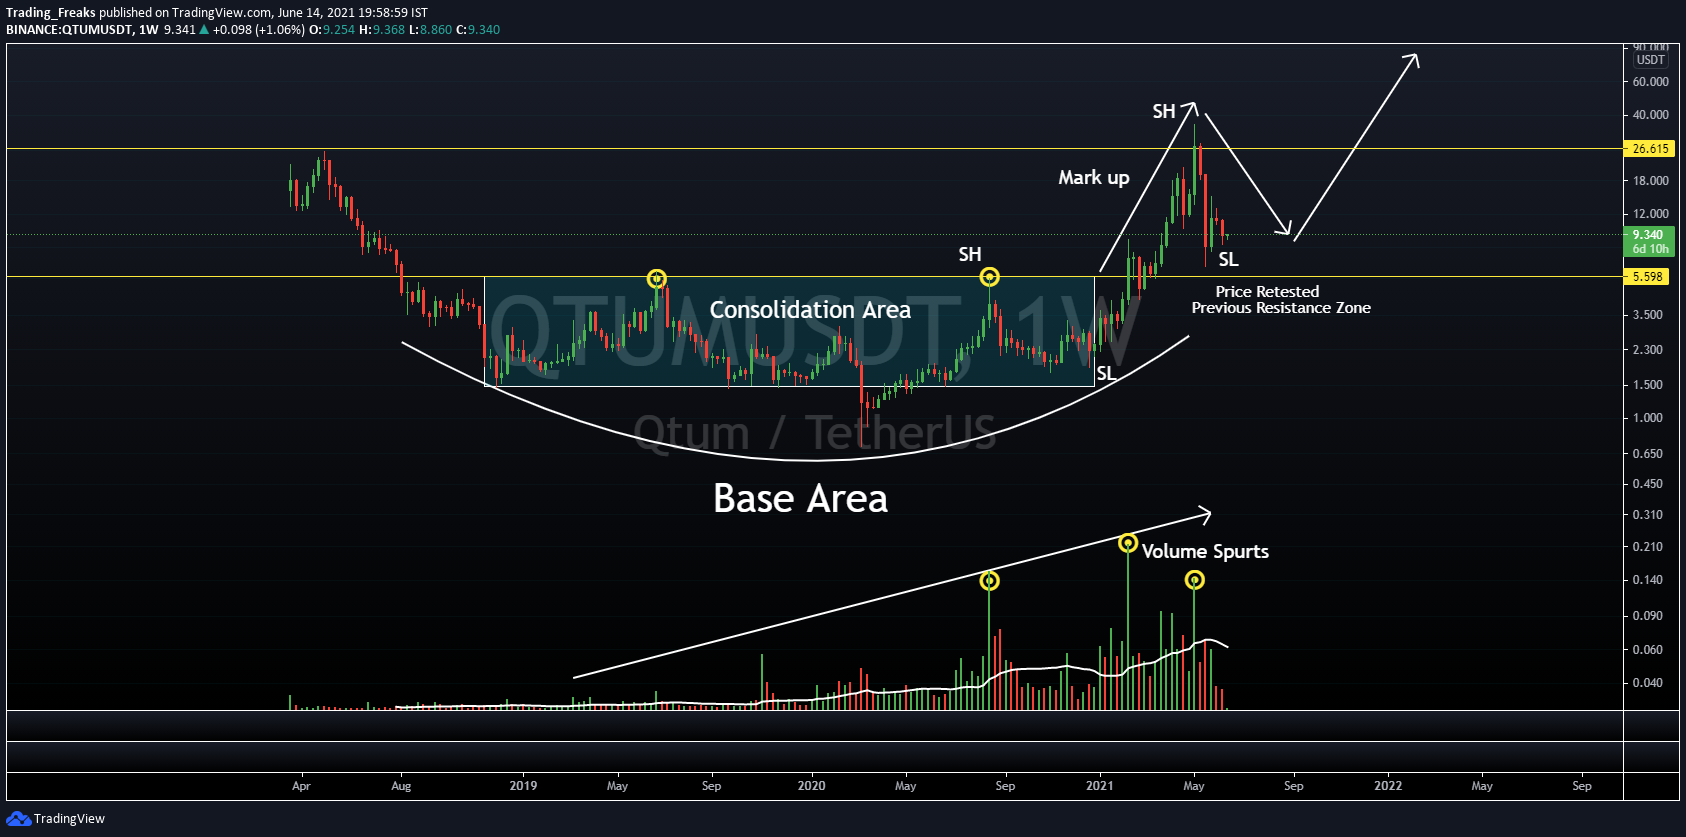Click the 12.000 price axis value
Screen dimensions: 1686x837
1651,214
